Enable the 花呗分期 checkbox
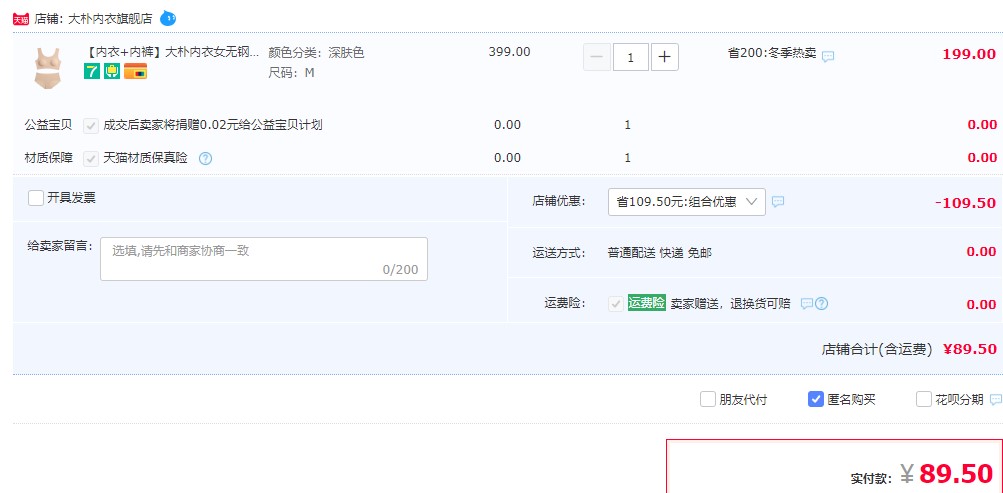 [x=924, y=400]
